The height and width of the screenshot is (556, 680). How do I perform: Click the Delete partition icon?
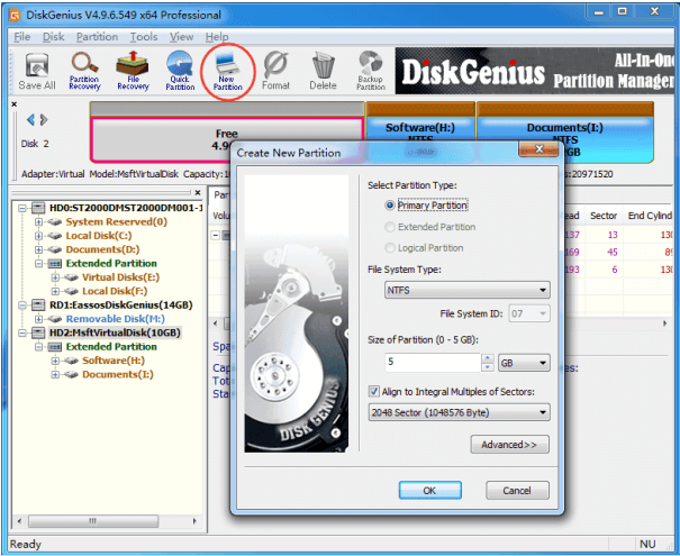click(322, 70)
